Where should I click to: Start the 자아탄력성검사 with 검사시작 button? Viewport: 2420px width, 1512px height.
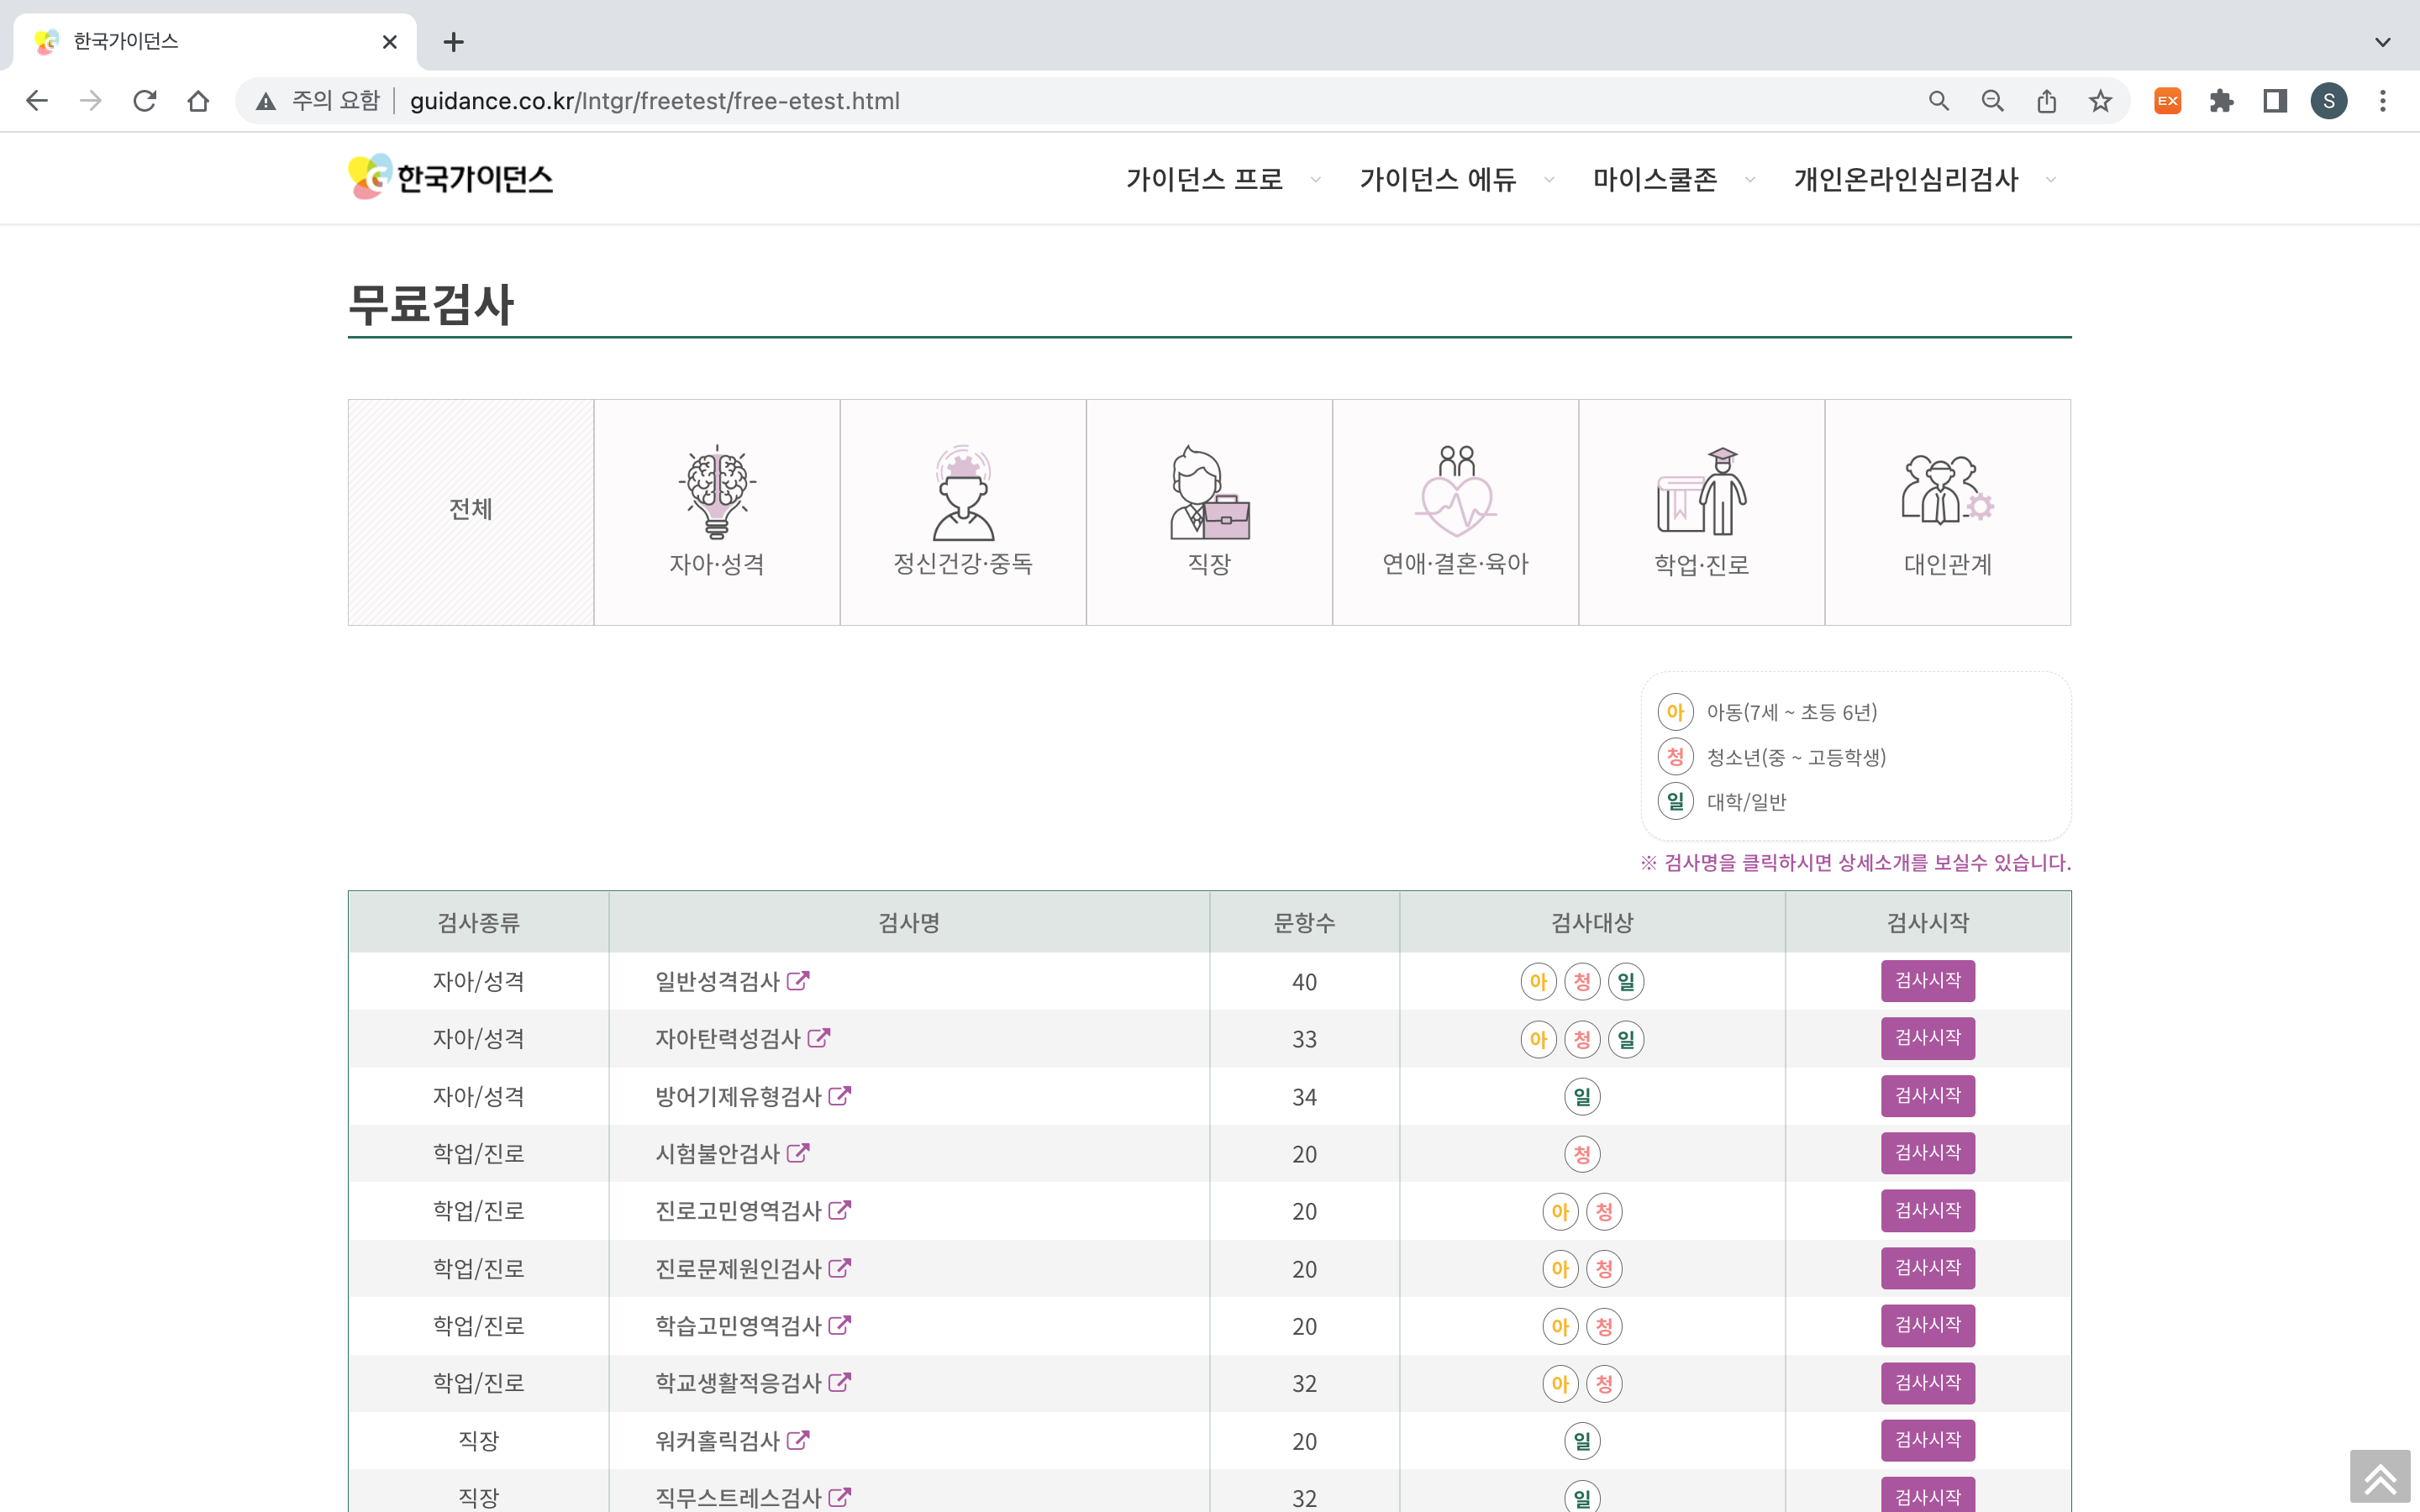(1927, 1038)
